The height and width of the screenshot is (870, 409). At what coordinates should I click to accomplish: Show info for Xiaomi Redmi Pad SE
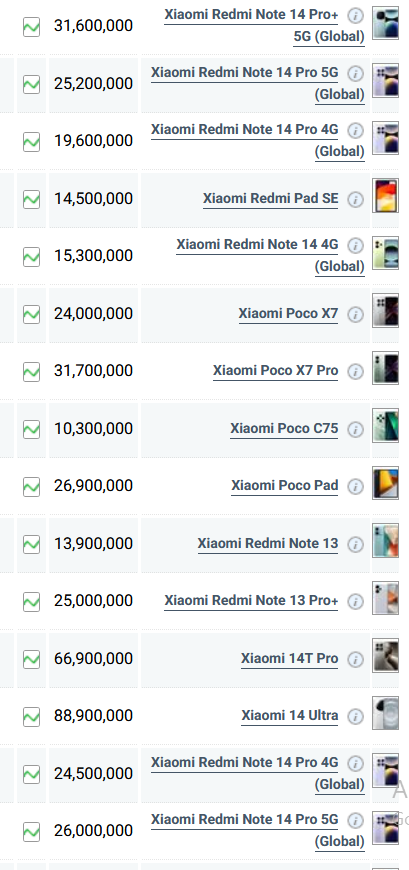(355, 199)
